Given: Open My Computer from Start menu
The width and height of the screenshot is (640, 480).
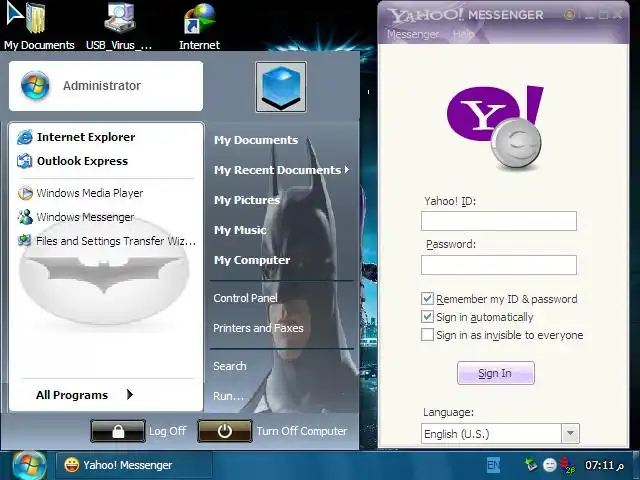Looking at the screenshot, I should (252, 260).
